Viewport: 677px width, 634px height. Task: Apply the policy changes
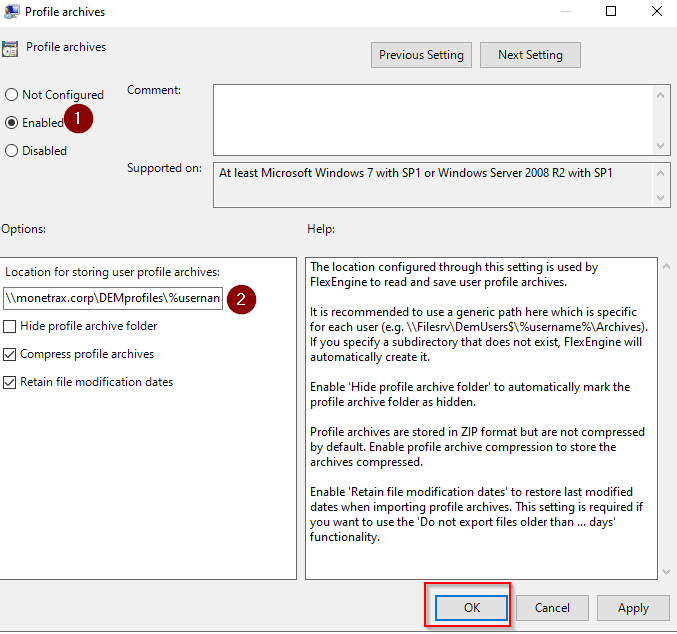(633, 607)
